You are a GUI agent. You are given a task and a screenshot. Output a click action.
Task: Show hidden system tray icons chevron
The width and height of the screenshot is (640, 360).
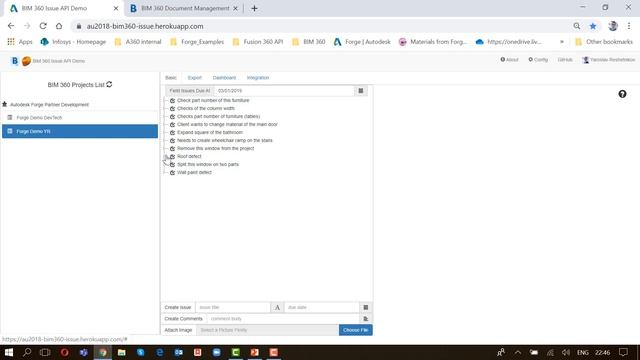pyautogui.click(x=518, y=352)
